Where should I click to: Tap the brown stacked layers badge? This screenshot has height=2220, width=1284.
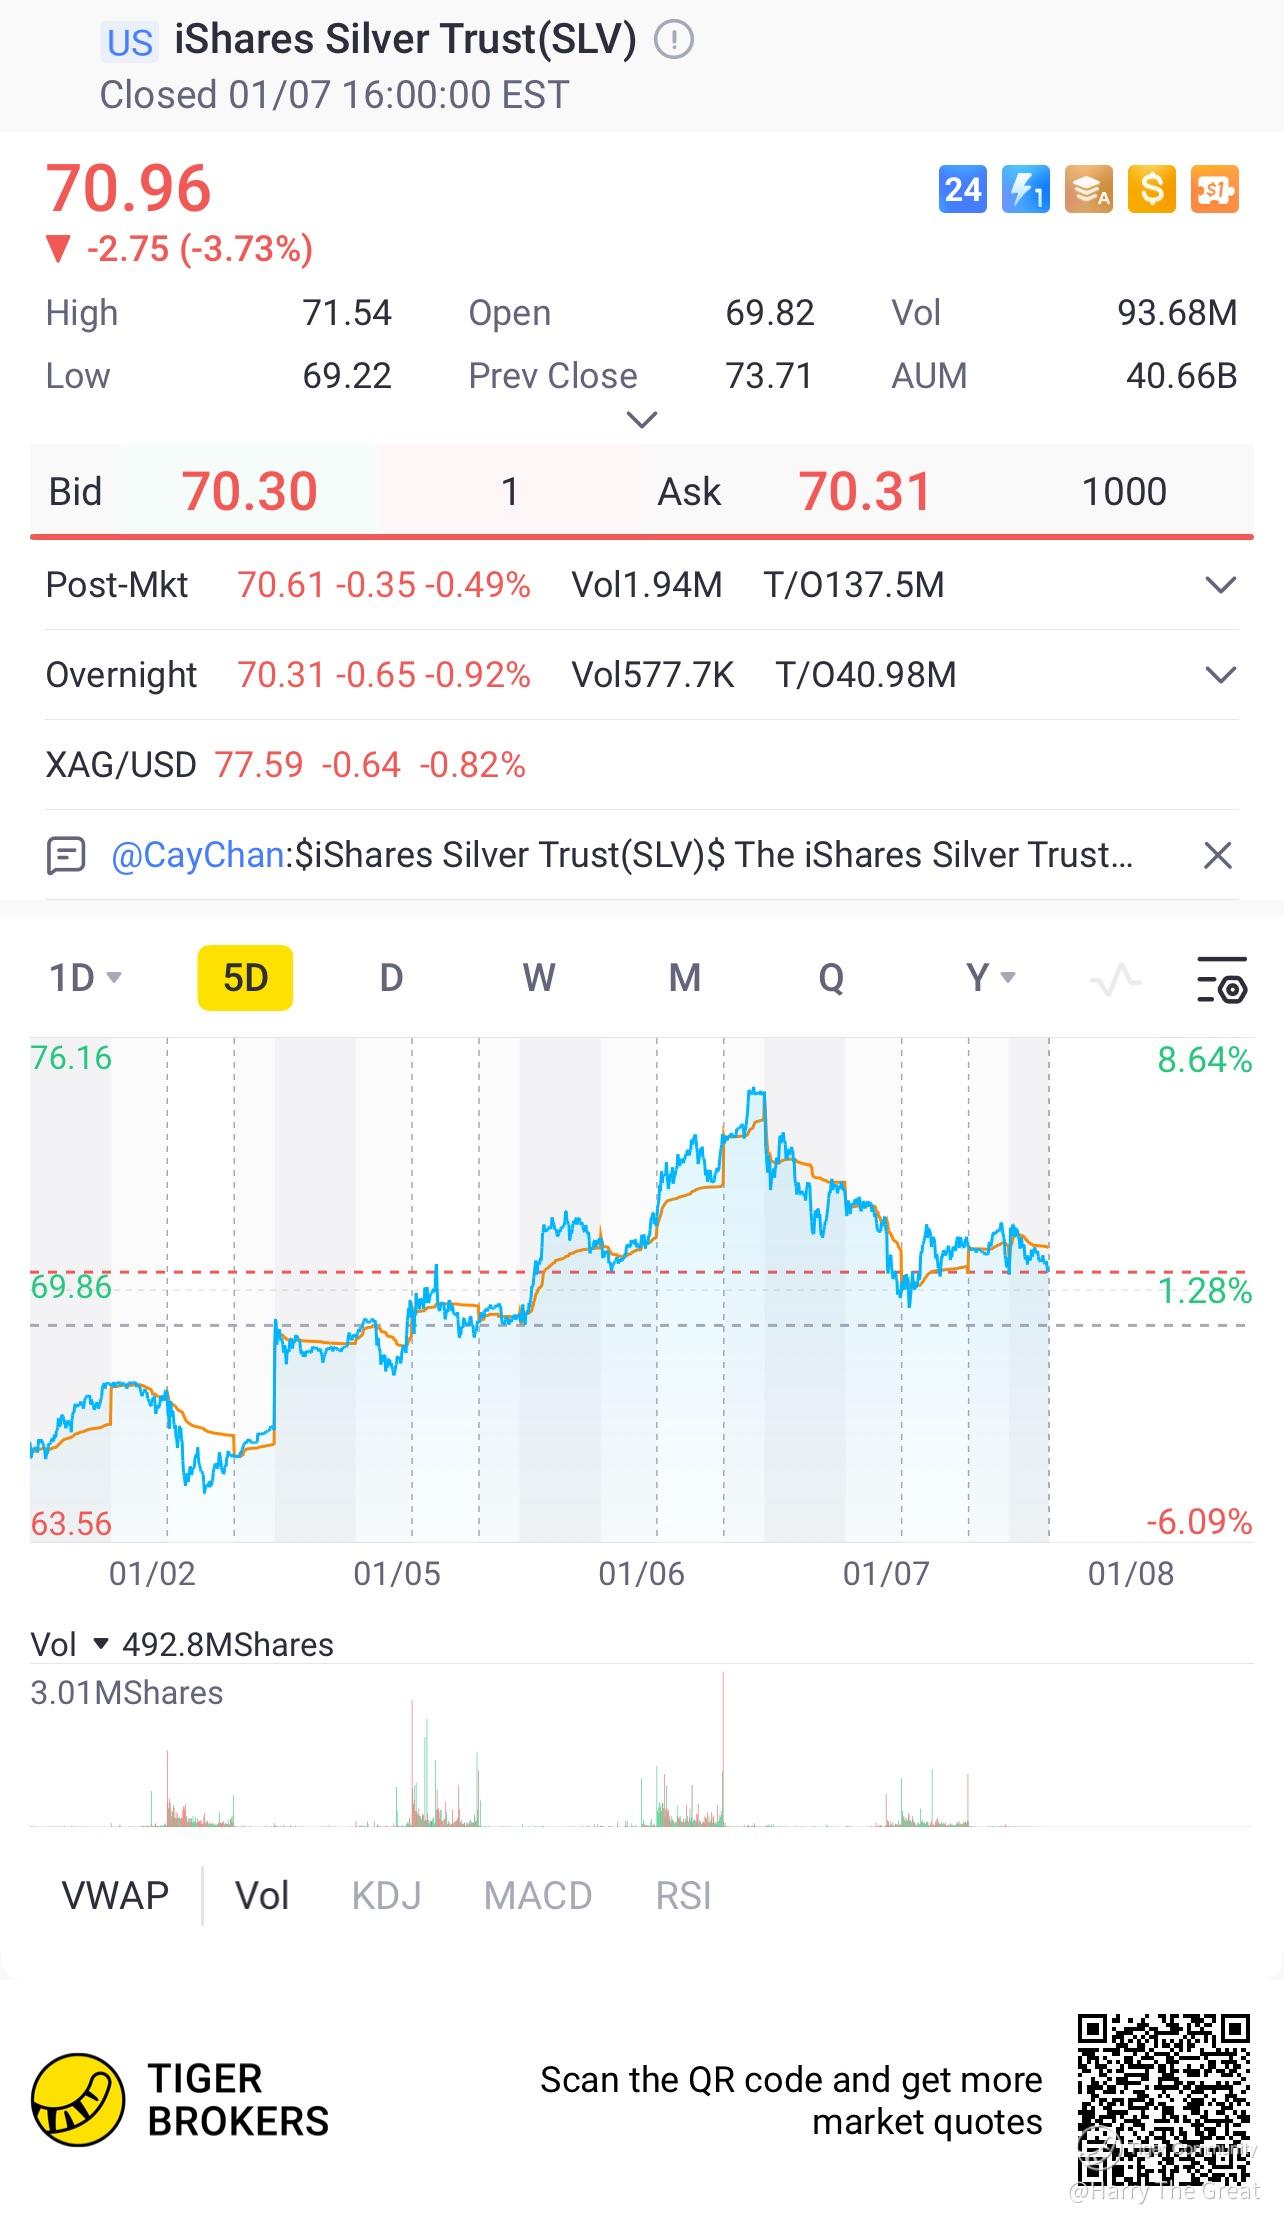pyautogui.click(x=1088, y=189)
